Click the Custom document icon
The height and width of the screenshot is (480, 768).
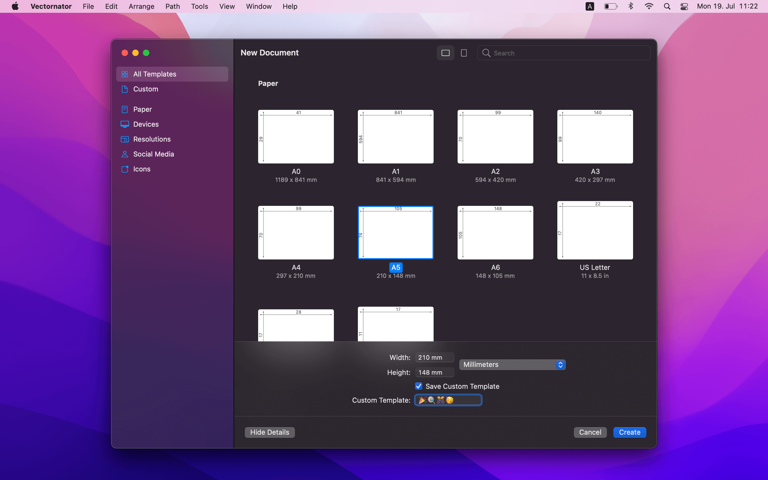[124, 89]
